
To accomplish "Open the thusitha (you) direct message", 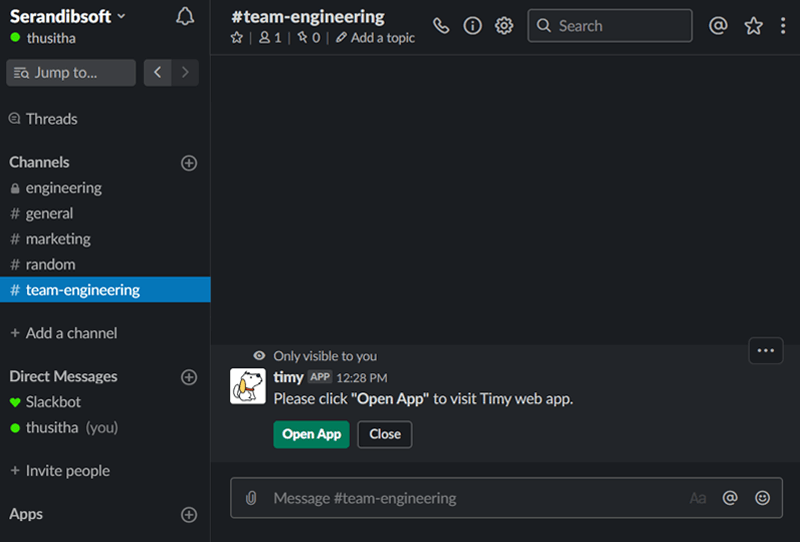I will tap(105, 427).
